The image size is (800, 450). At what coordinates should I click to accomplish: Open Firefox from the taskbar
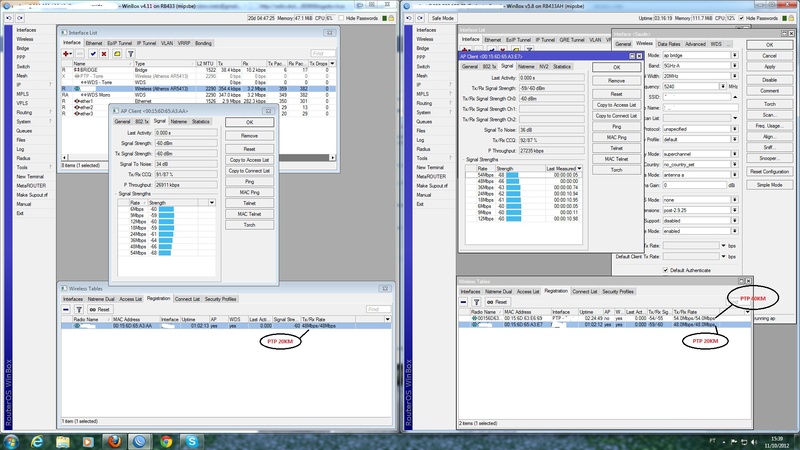point(114,441)
